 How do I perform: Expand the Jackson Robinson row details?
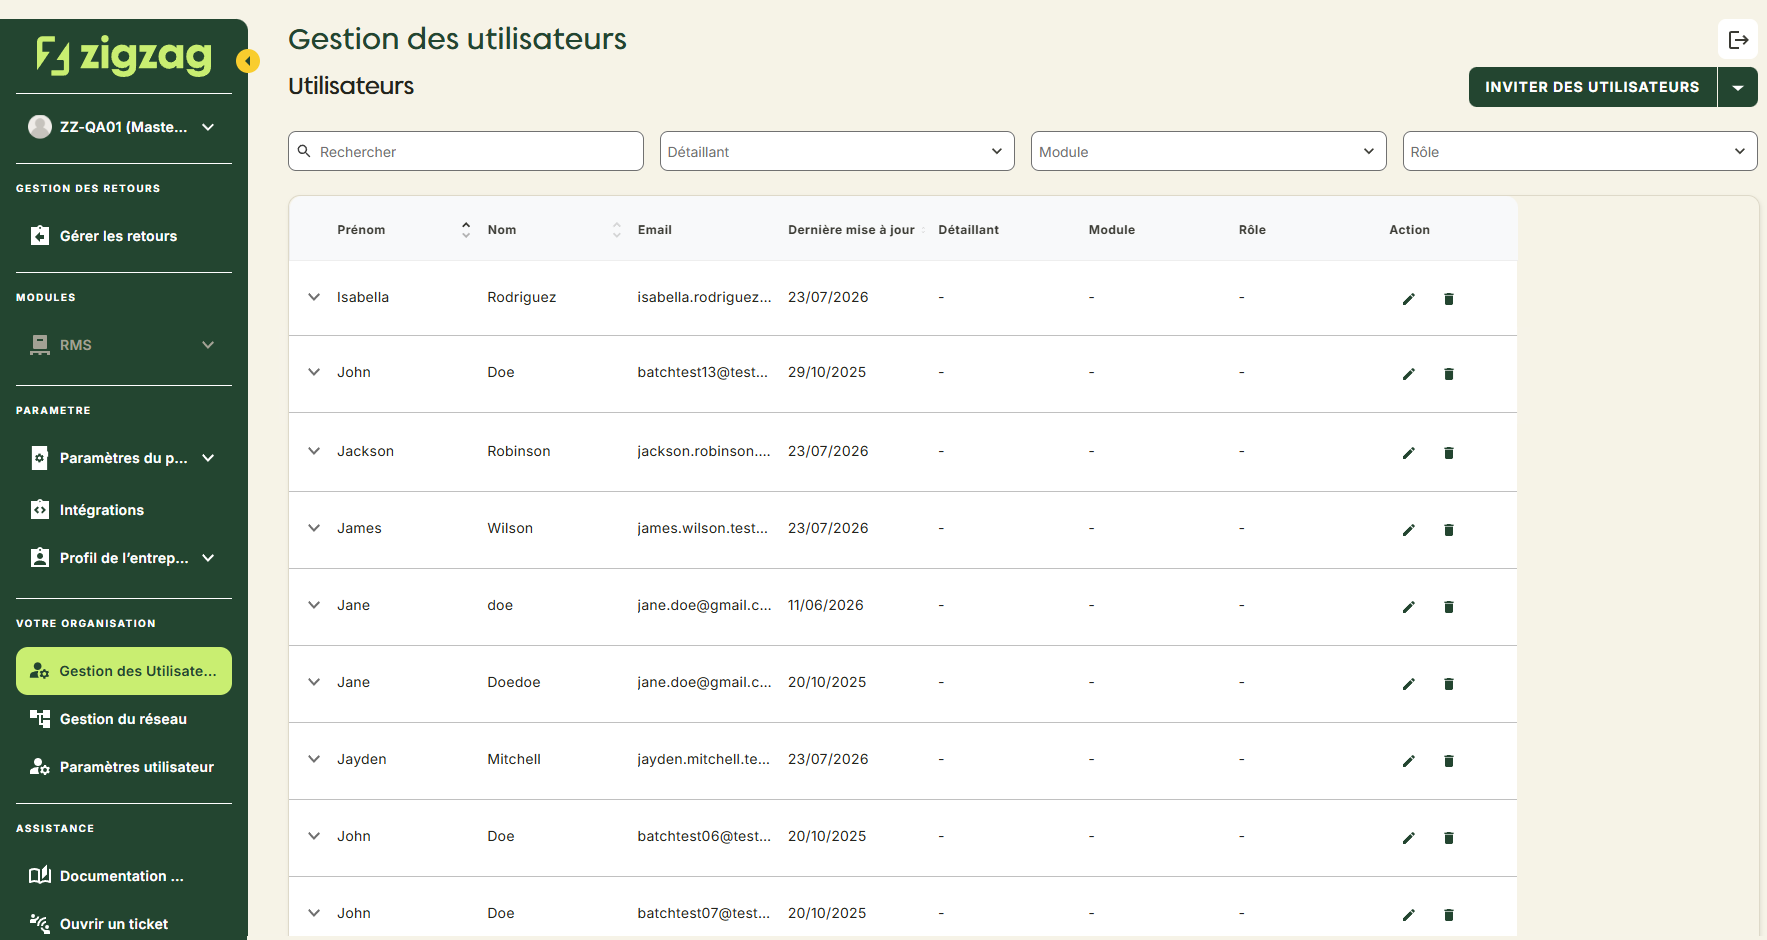[x=314, y=451]
